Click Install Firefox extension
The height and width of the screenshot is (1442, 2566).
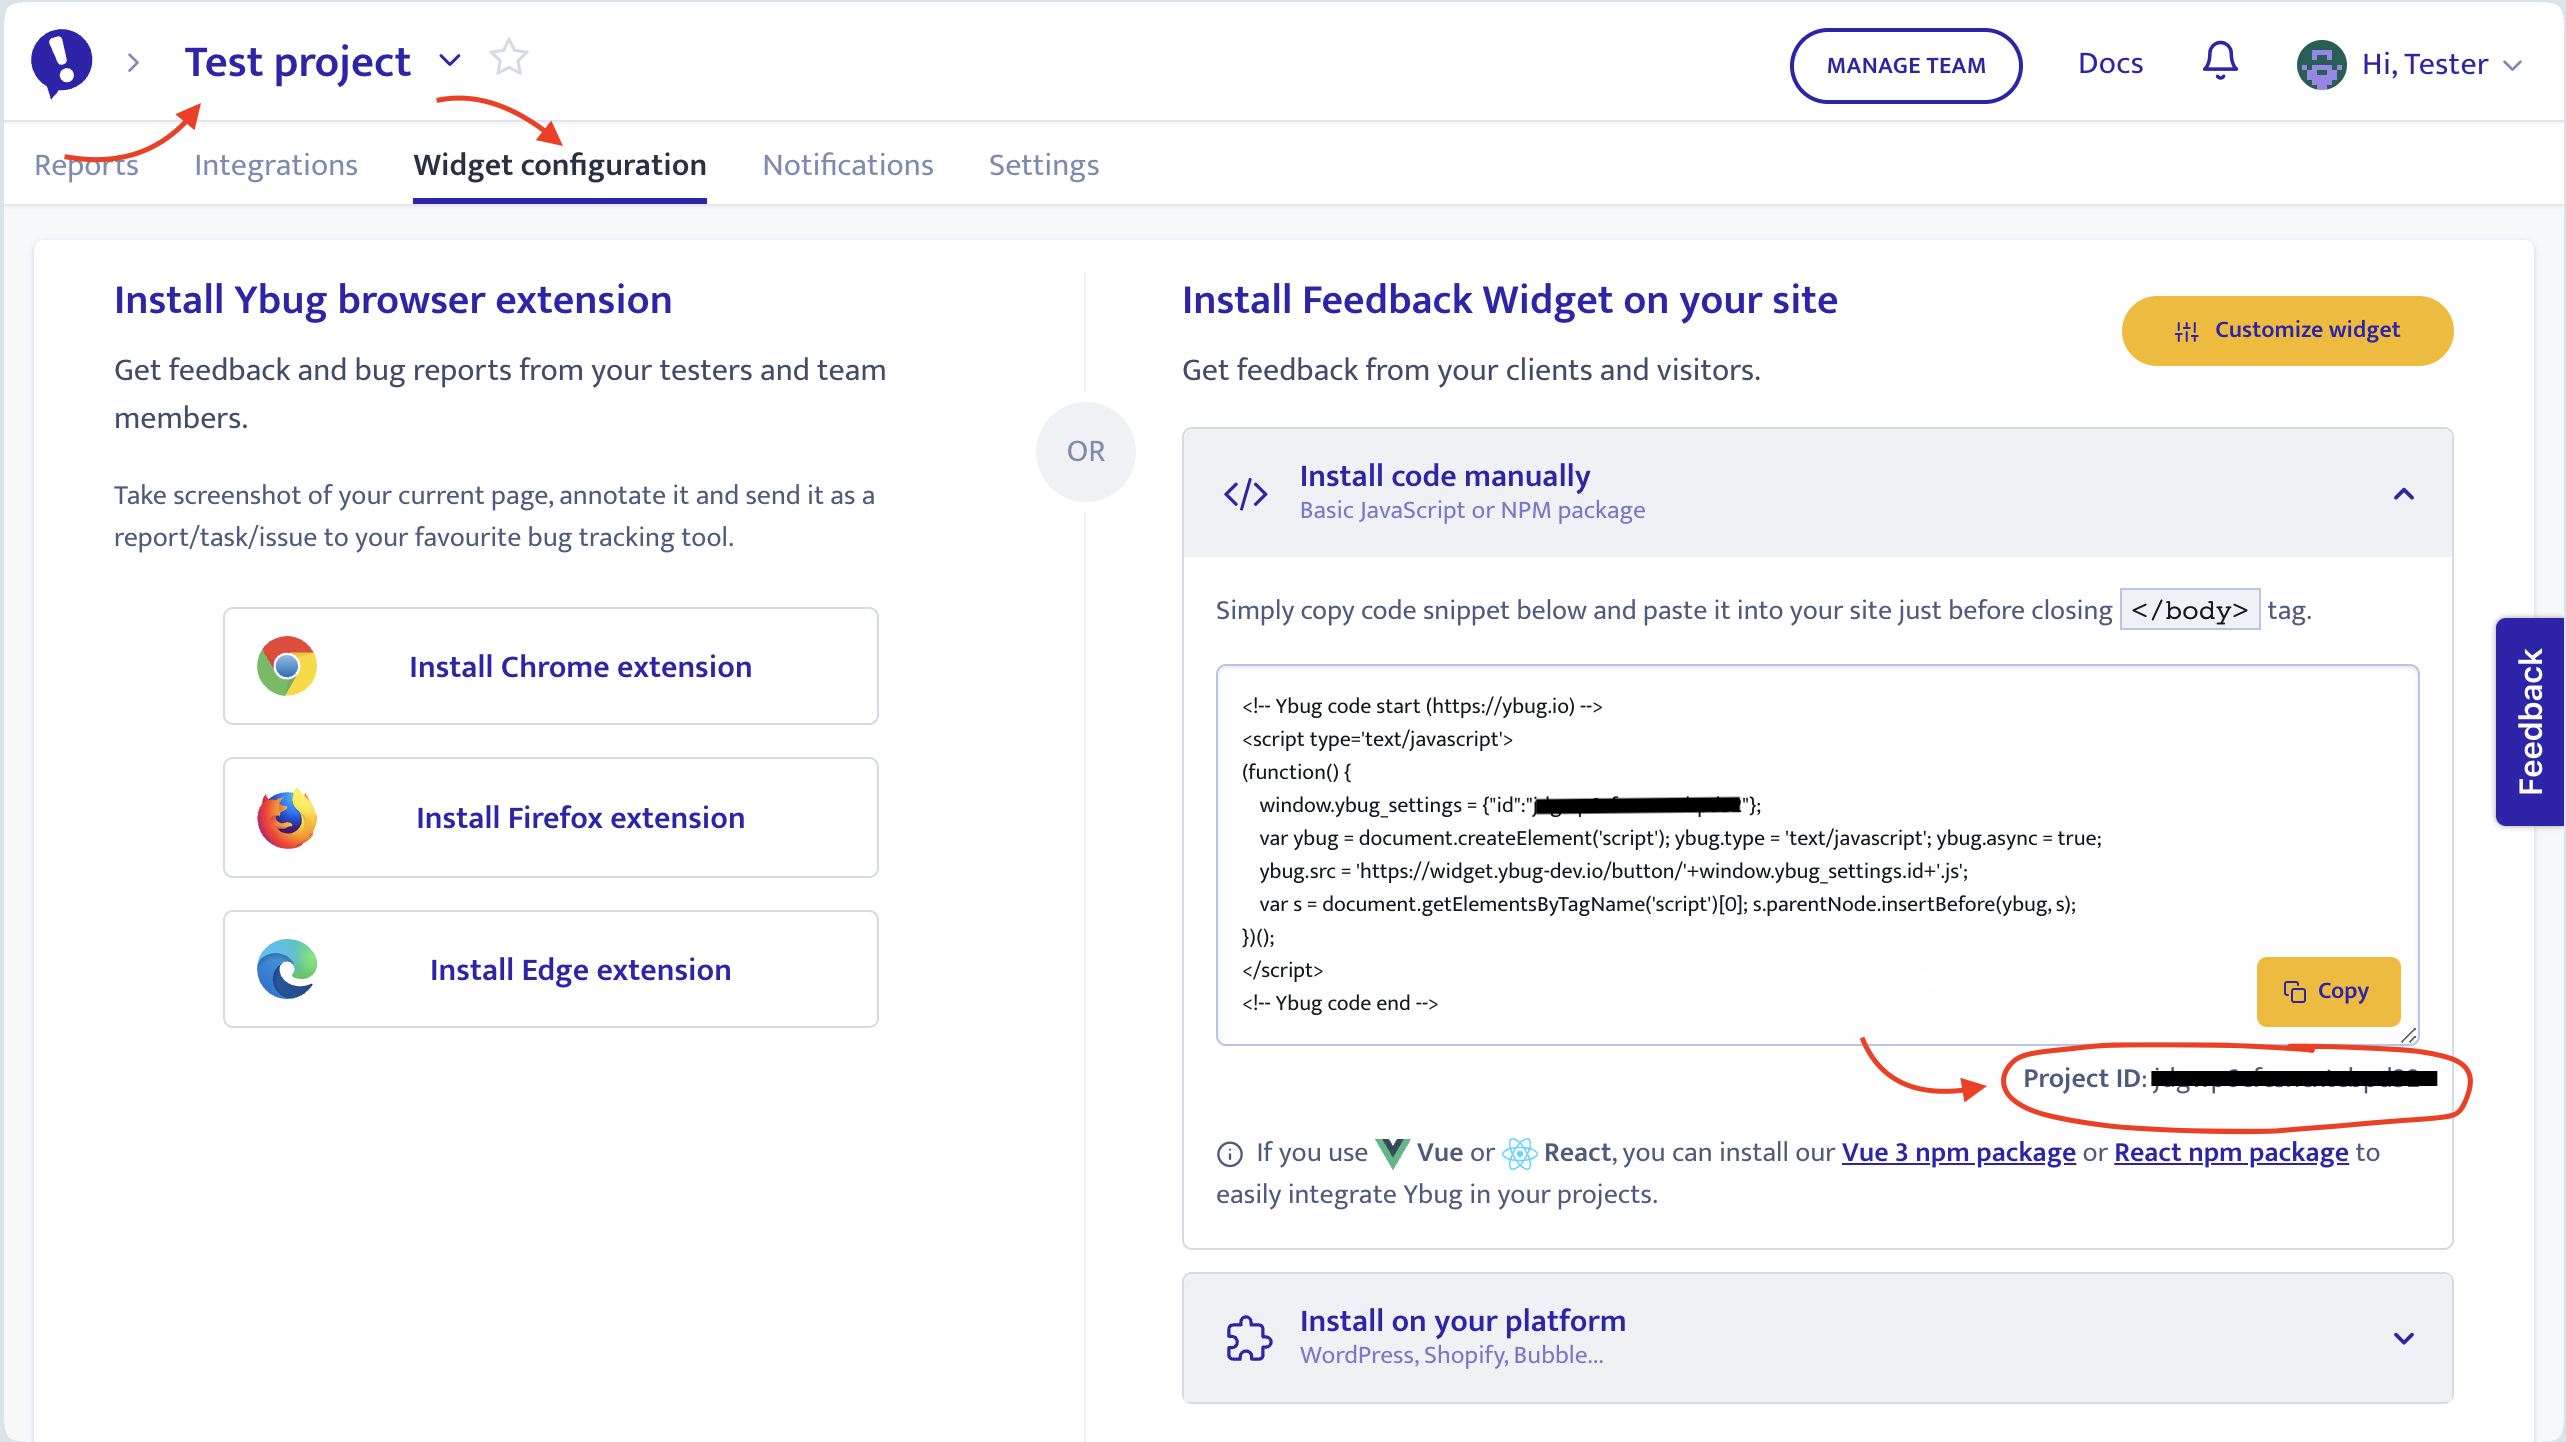point(551,818)
